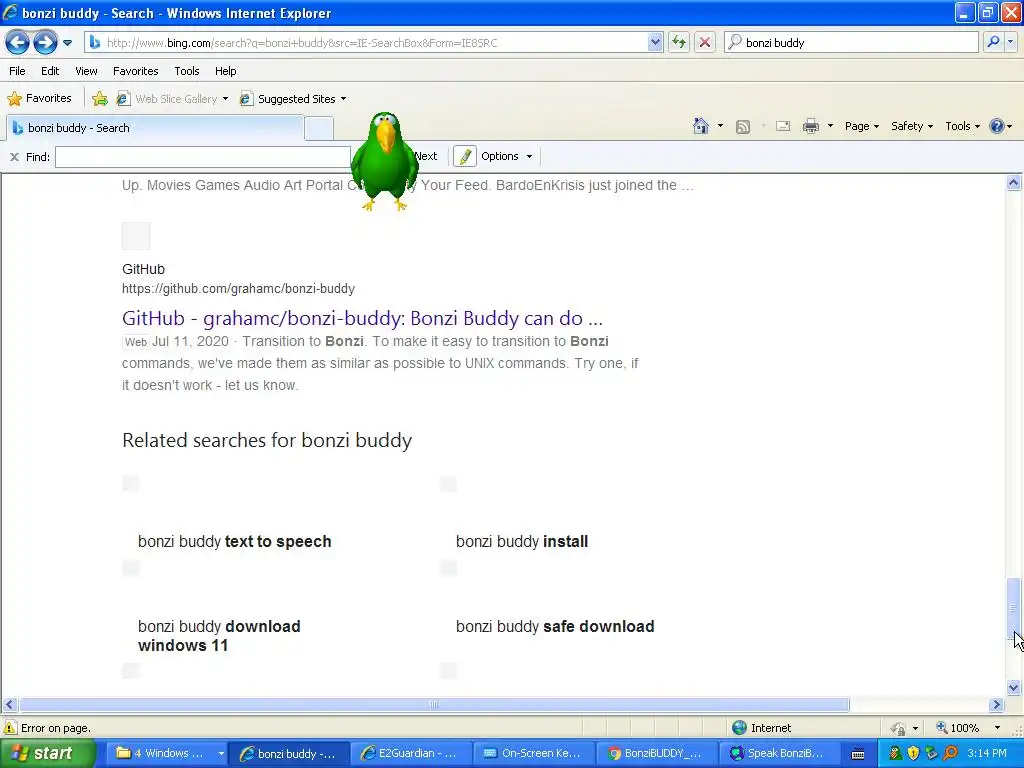
Task: Click the vertical scrollbar down arrow
Action: [1014, 687]
